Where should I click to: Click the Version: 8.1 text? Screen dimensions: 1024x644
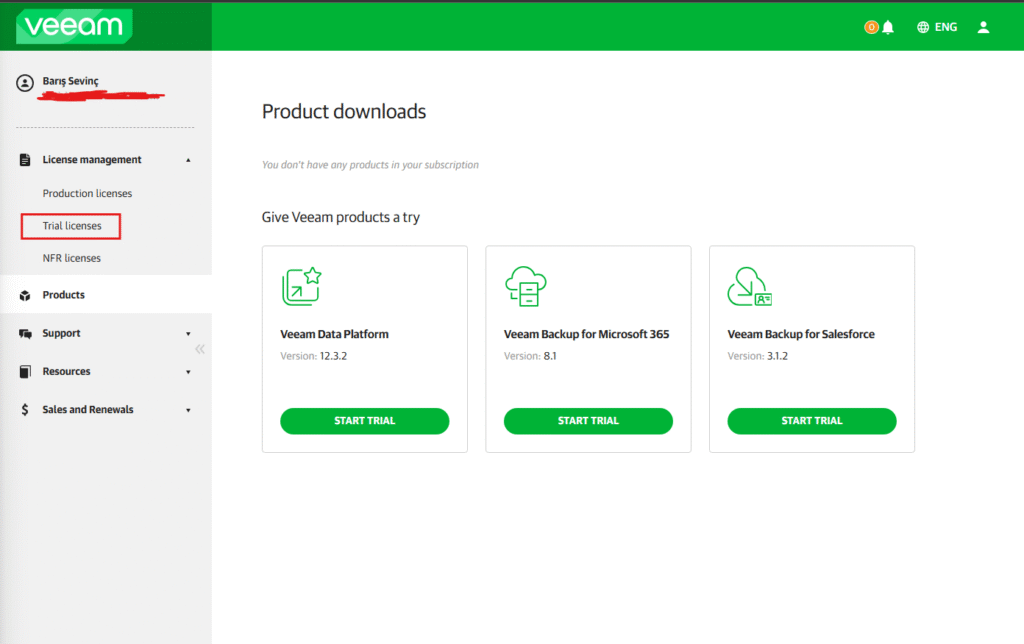point(530,356)
